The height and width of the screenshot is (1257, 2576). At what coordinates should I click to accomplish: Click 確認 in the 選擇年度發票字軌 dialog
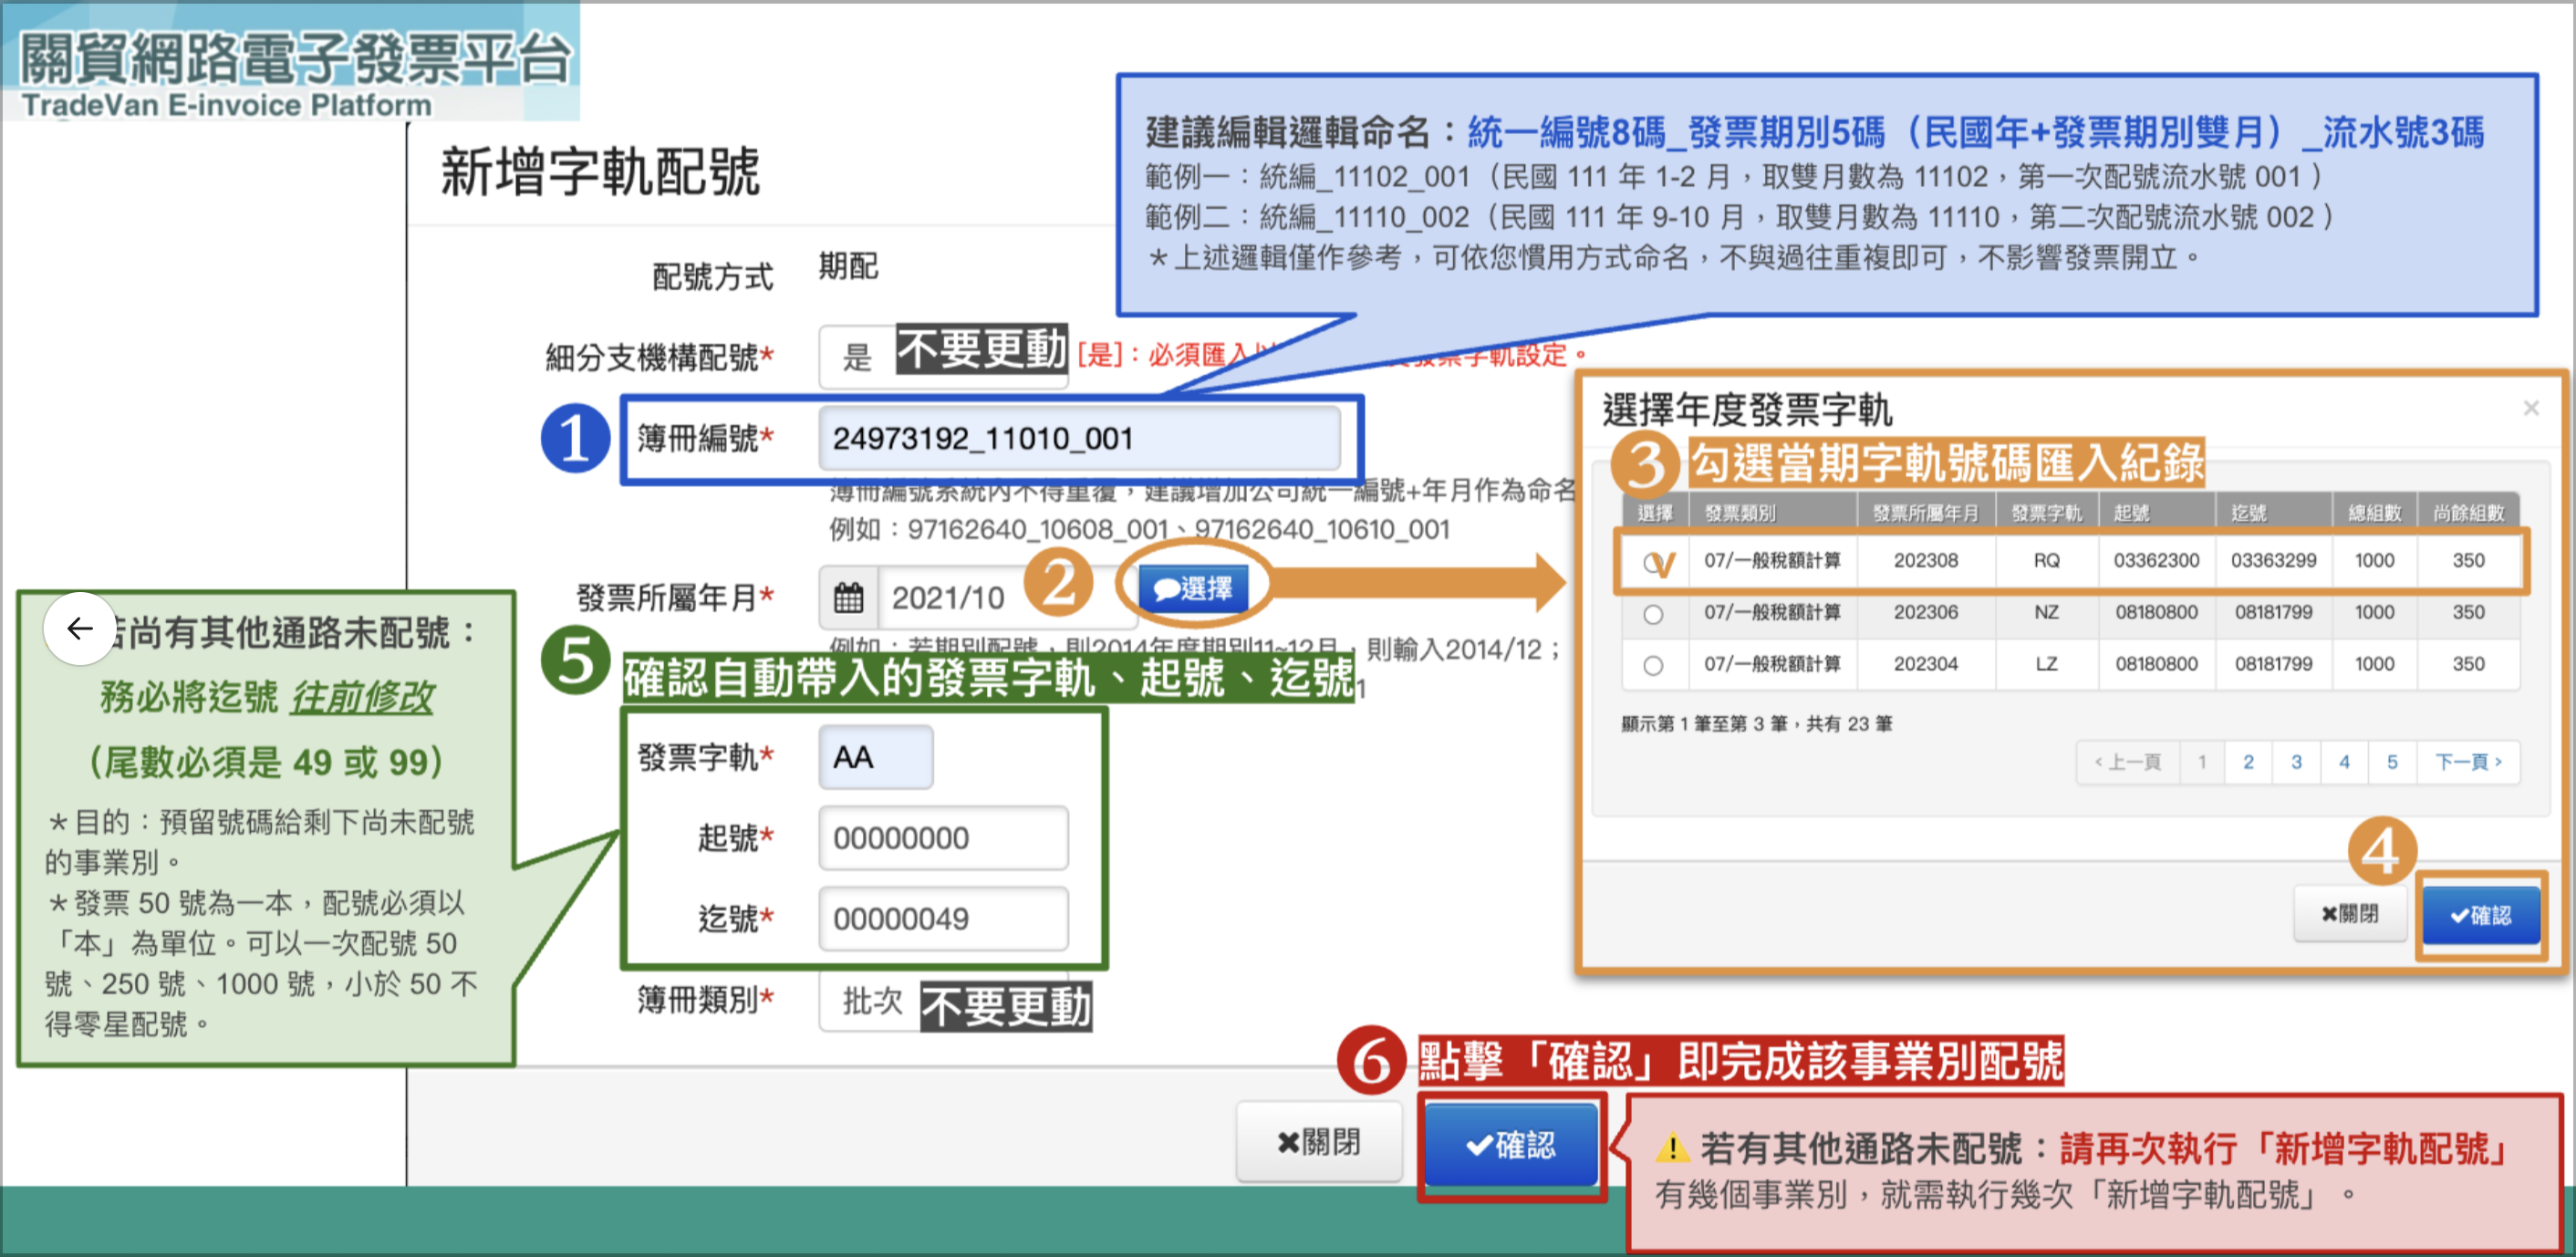(2480, 915)
